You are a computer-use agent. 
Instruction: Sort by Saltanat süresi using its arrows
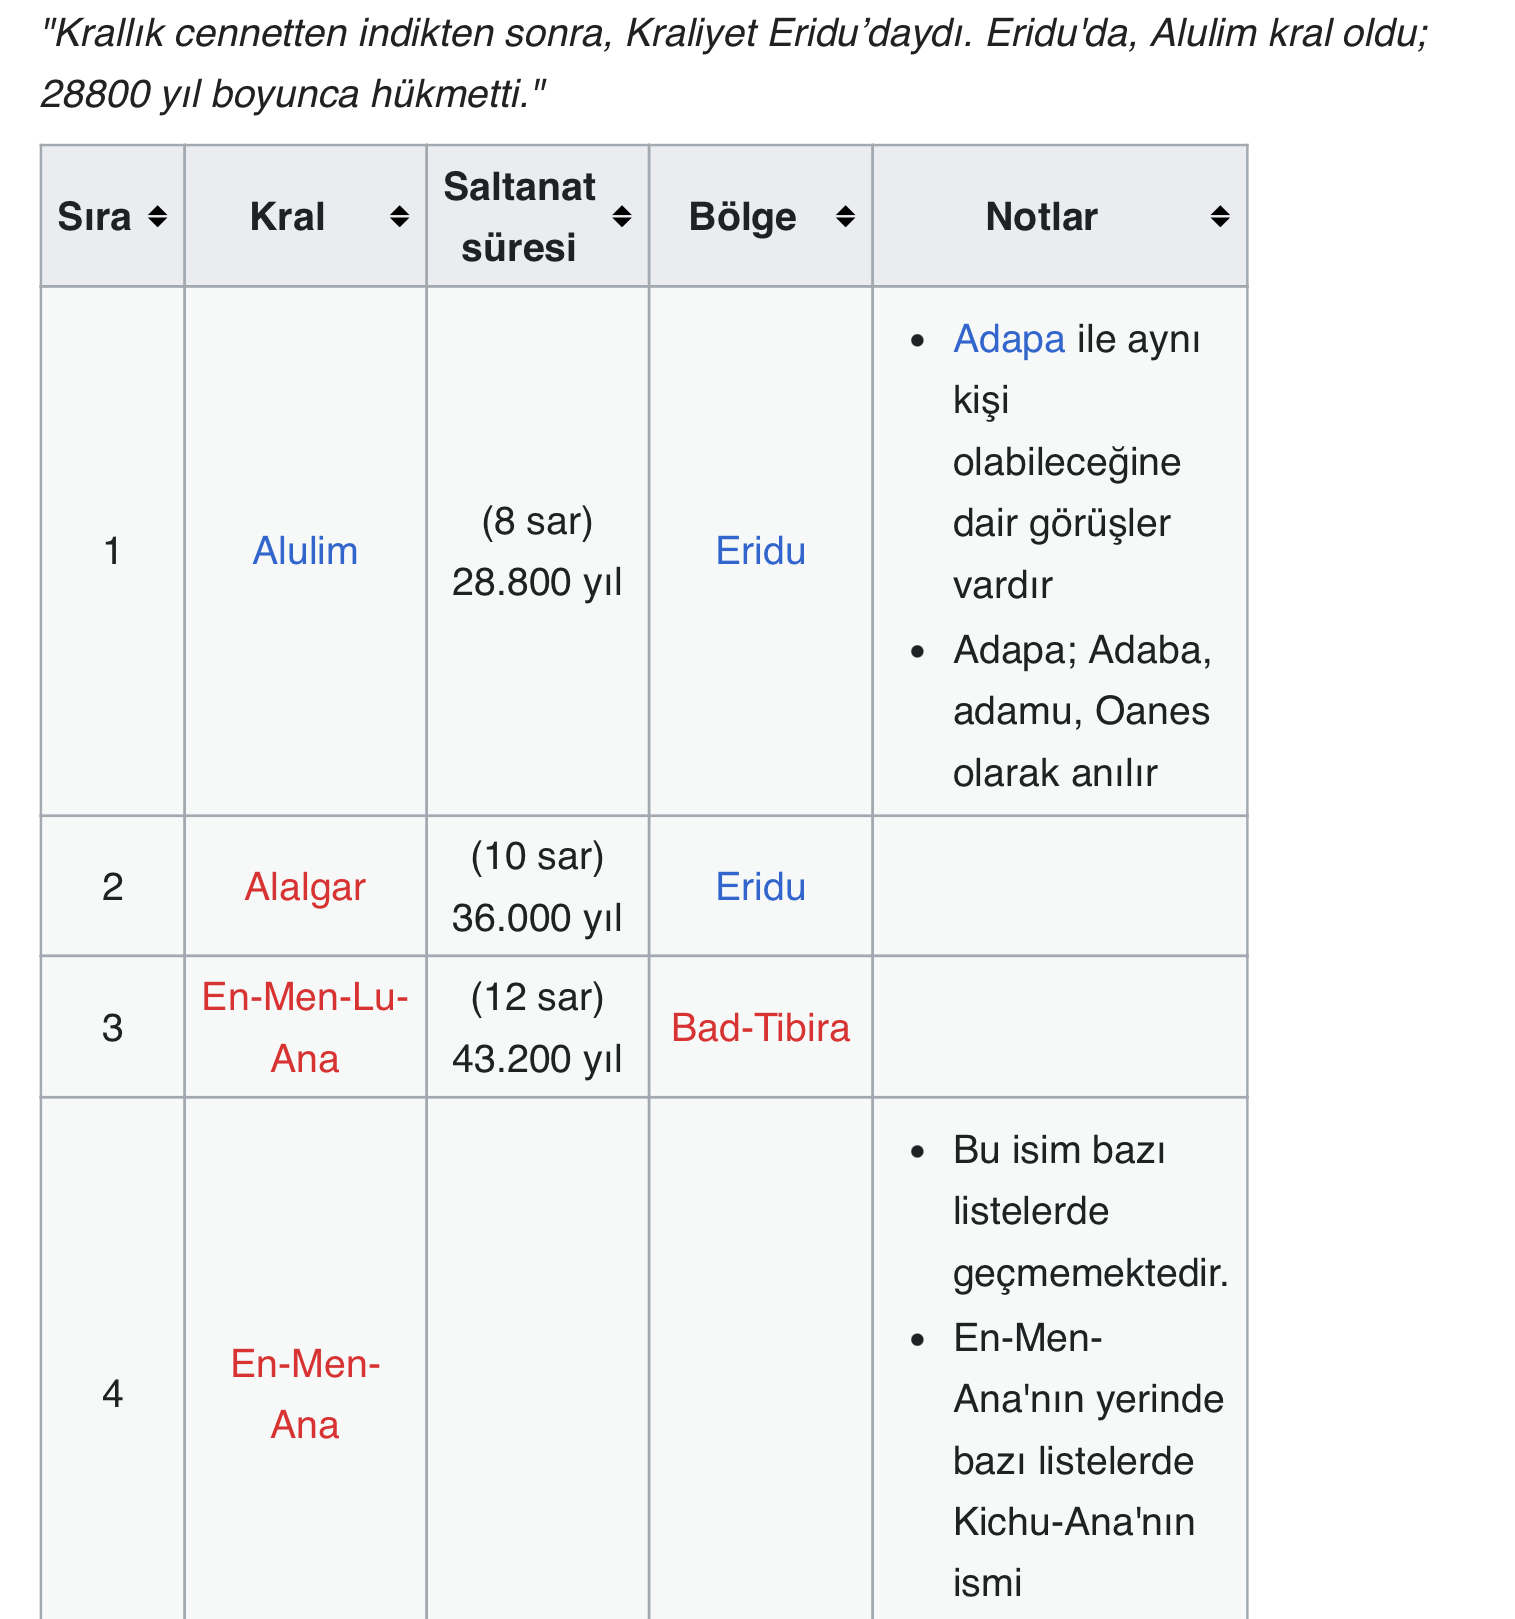tap(621, 217)
